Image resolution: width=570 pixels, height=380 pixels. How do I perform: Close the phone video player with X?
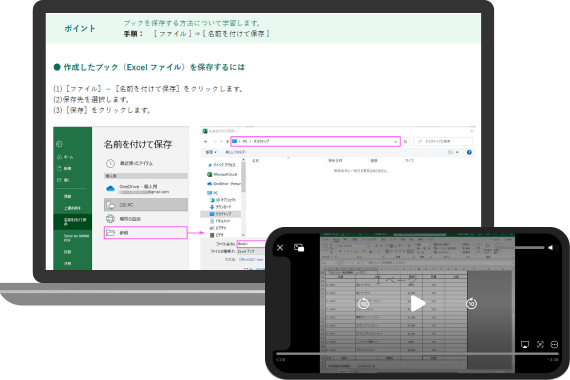[x=280, y=248]
